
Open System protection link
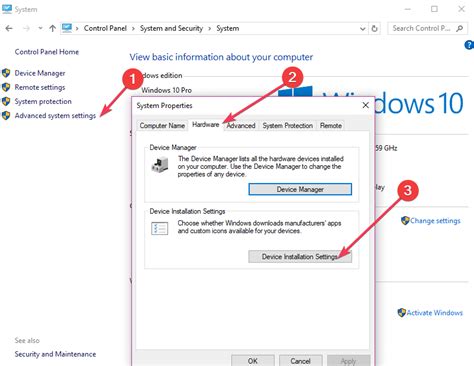43,101
